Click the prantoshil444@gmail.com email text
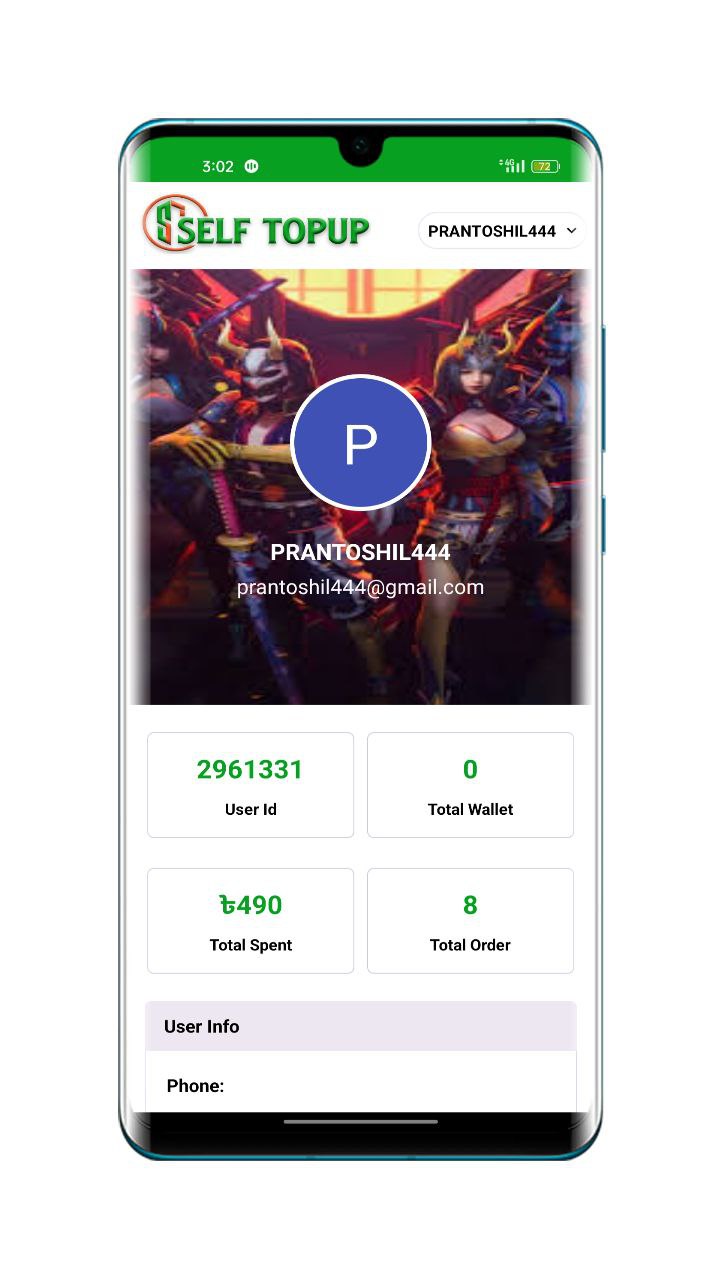725x1280 pixels. point(360,588)
